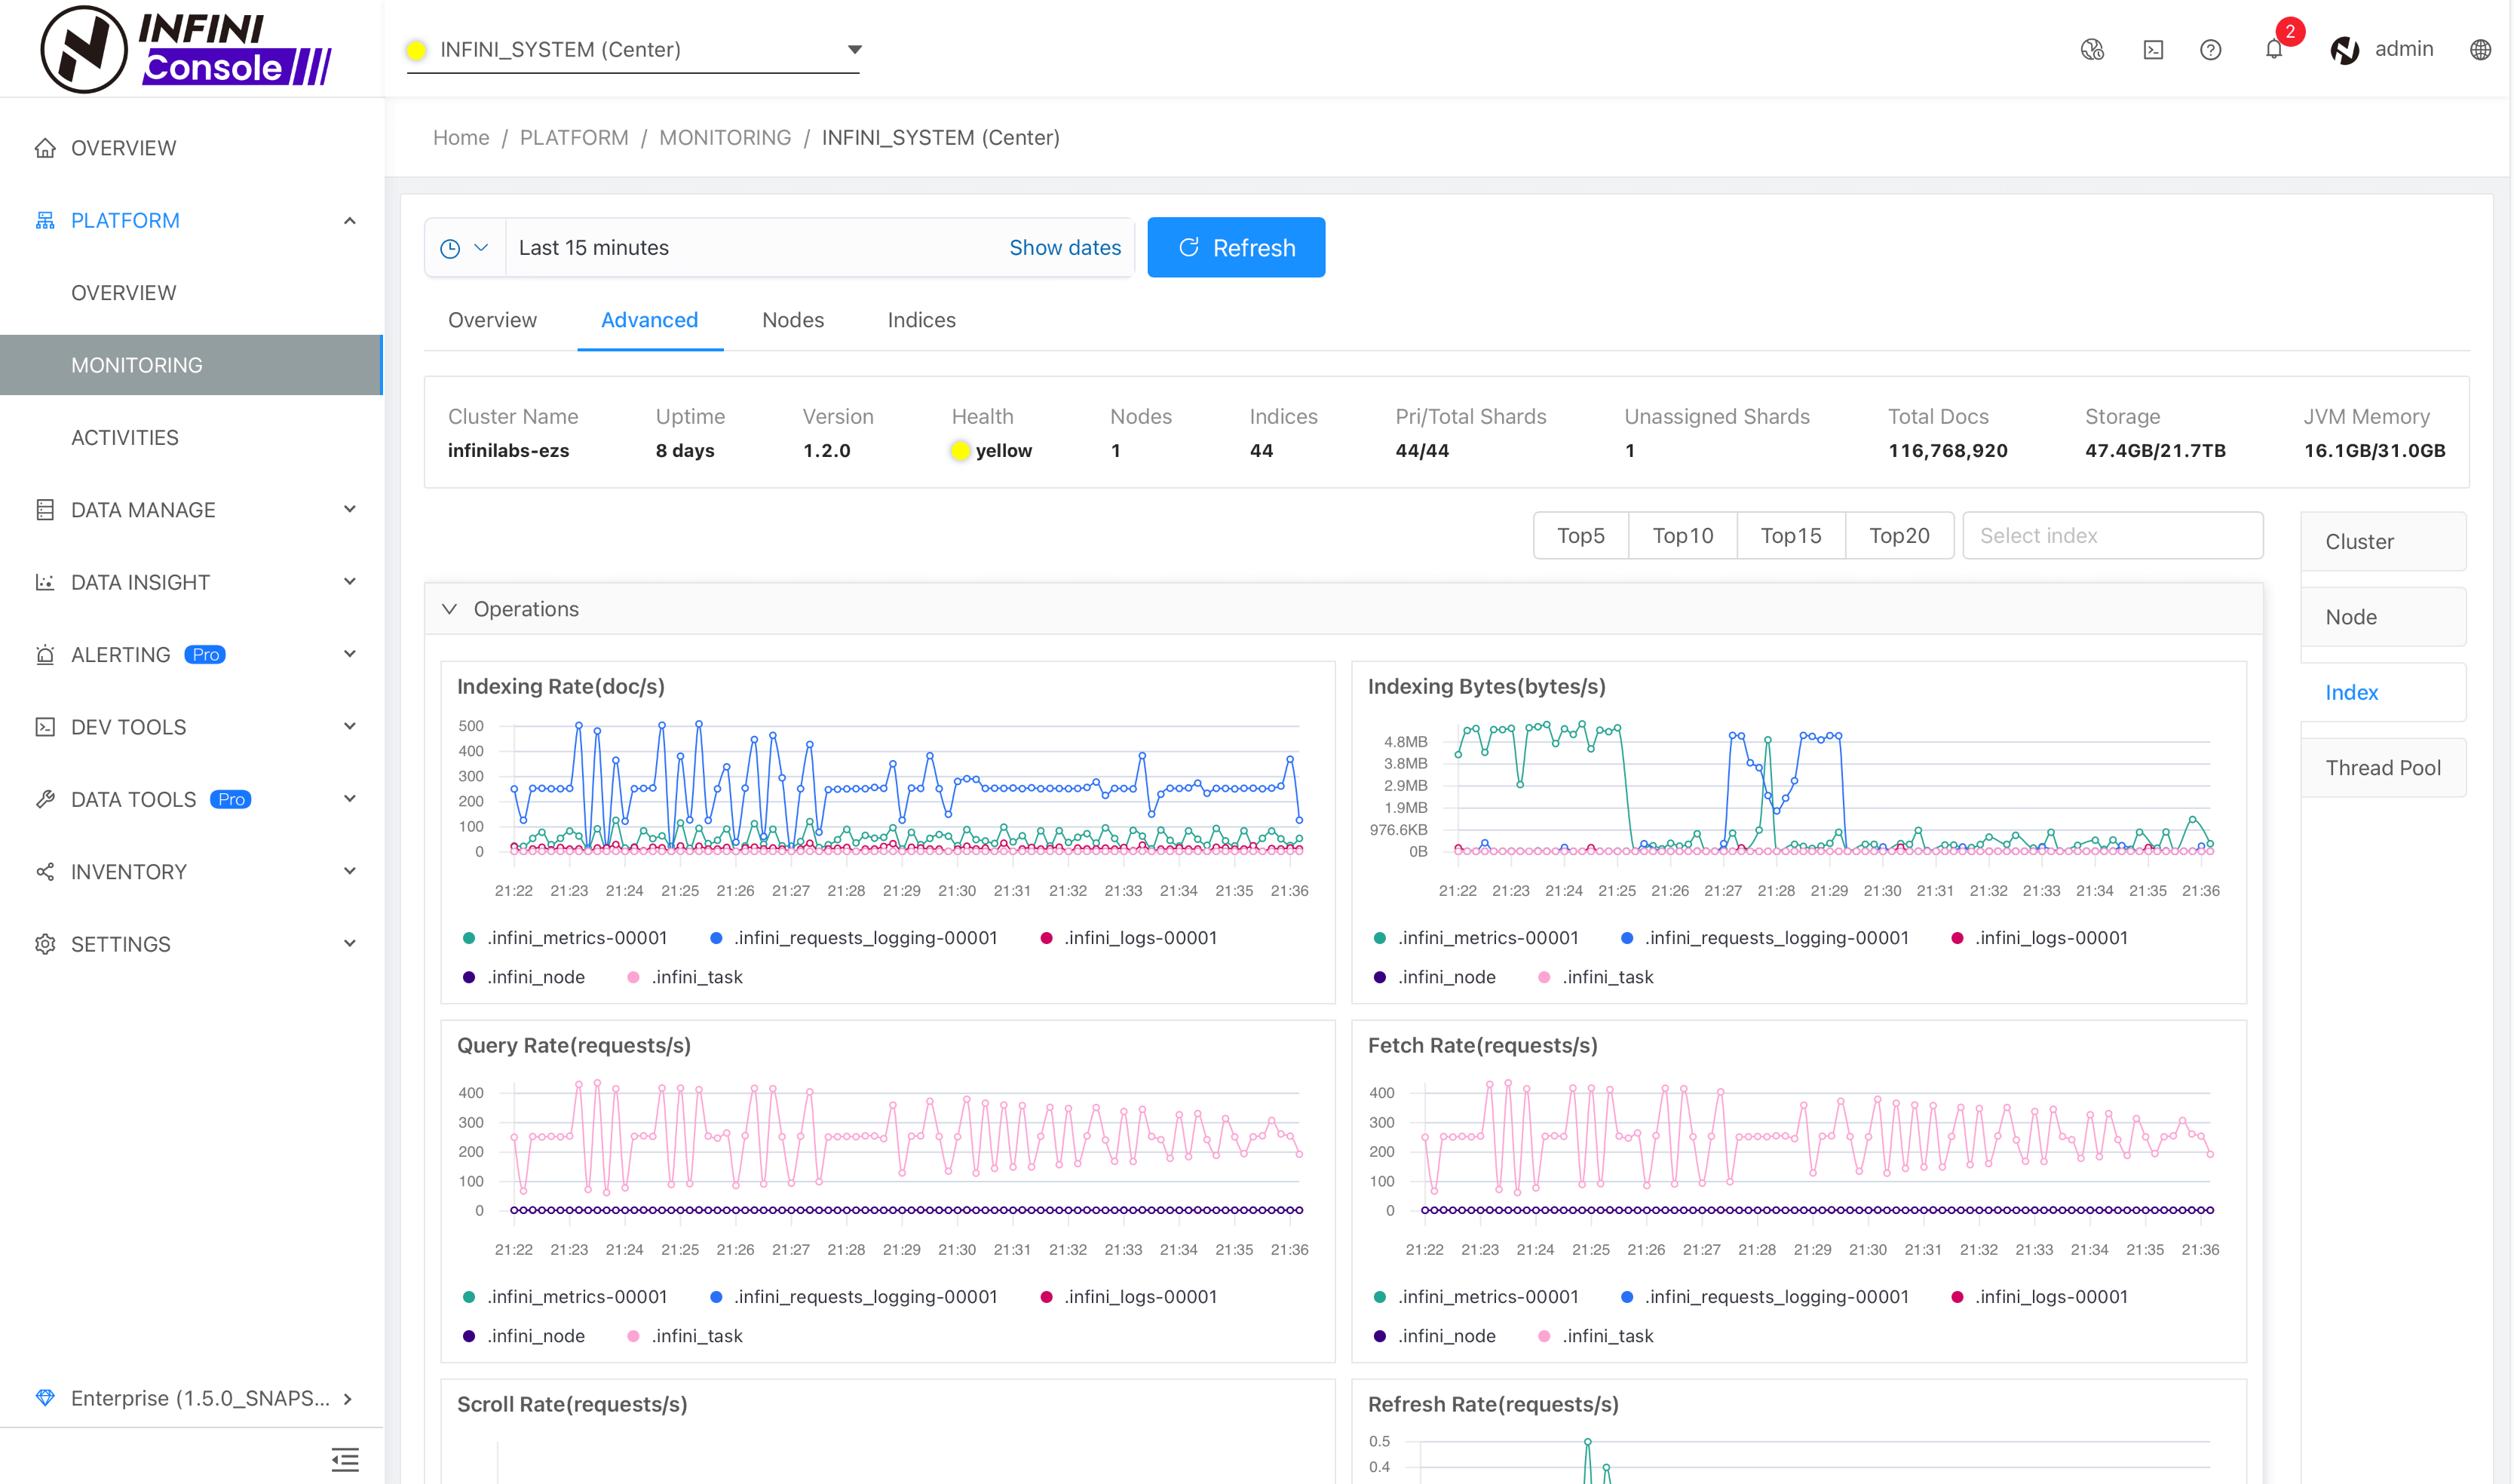
Task: Select the Top20 filter button
Action: tap(1899, 536)
